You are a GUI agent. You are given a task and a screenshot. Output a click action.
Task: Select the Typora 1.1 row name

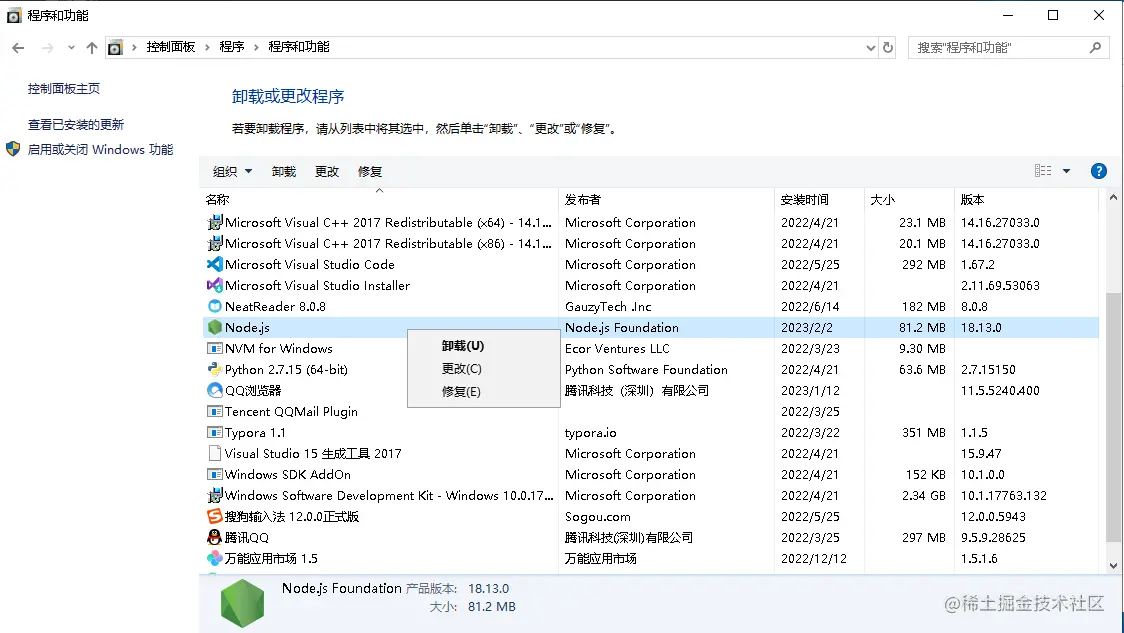pos(254,432)
